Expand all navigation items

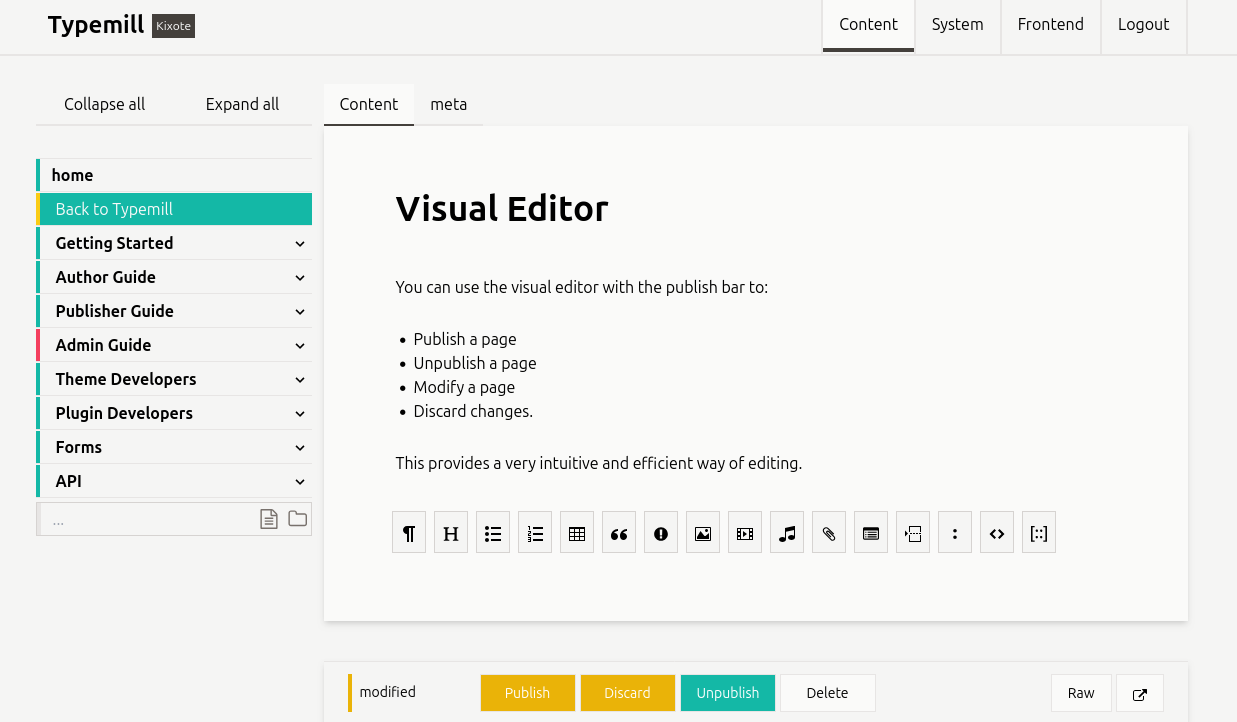[242, 104]
